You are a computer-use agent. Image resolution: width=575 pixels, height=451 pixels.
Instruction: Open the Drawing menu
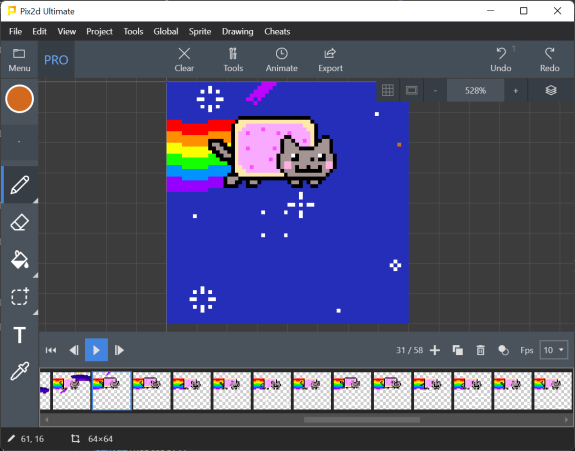(238, 32)
